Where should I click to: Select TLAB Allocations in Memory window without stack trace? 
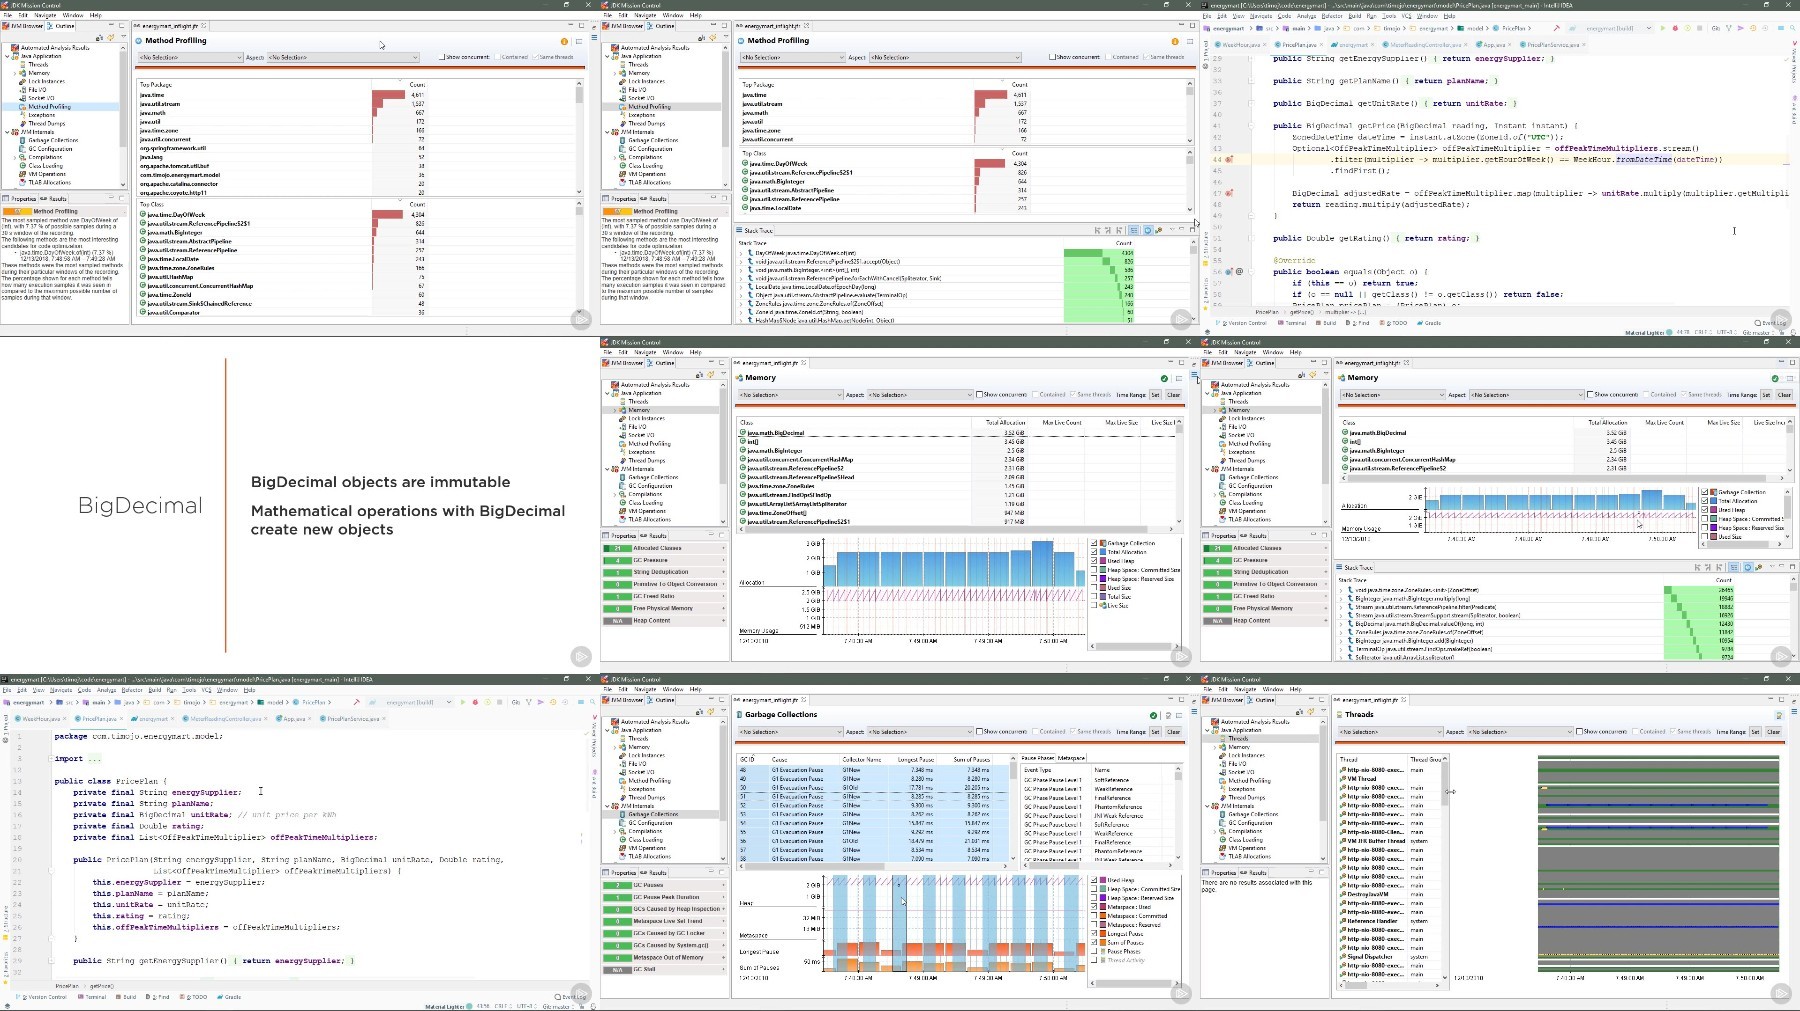click(645, 519)
